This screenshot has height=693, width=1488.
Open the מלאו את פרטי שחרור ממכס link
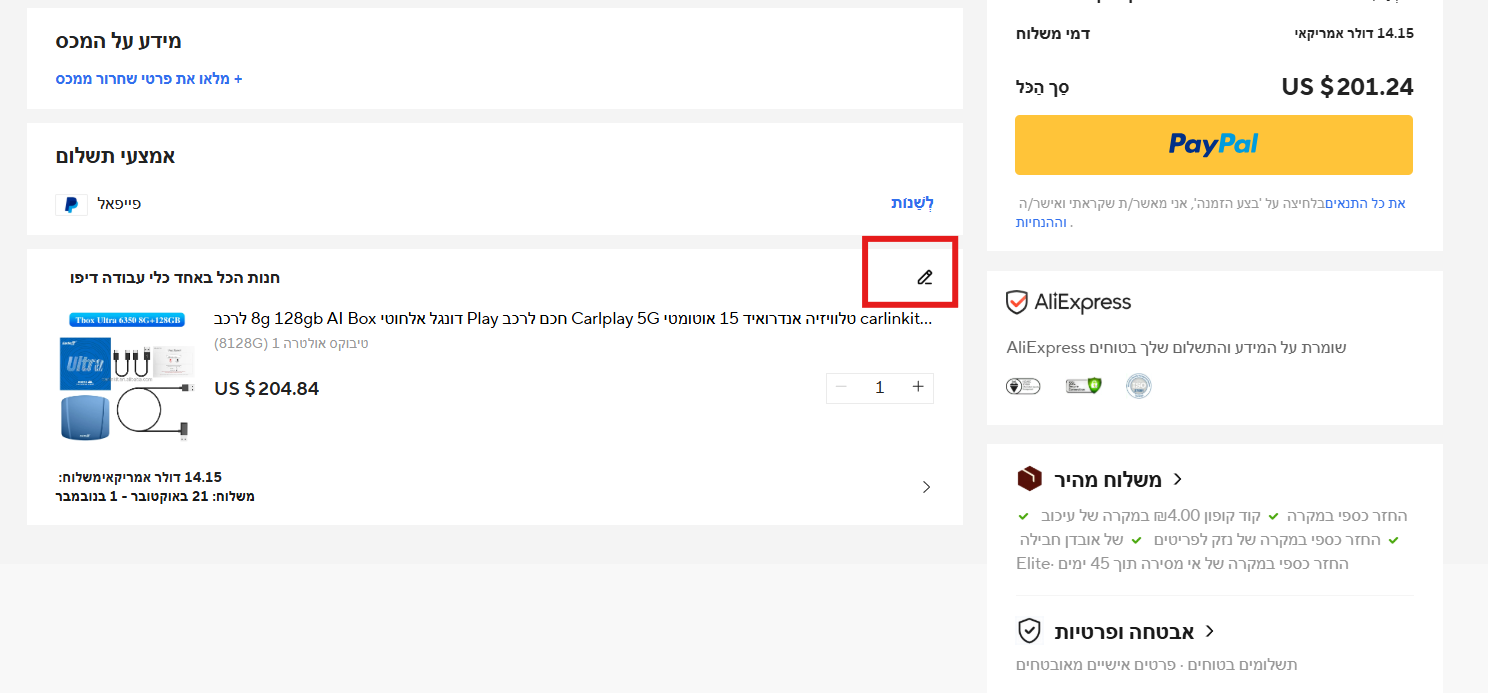click(149, 78)
